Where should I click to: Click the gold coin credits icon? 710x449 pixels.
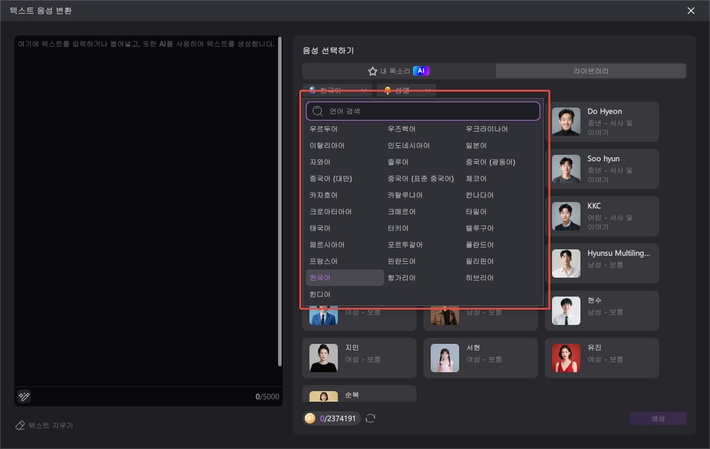pyautogui.click(x=310, y=418)
